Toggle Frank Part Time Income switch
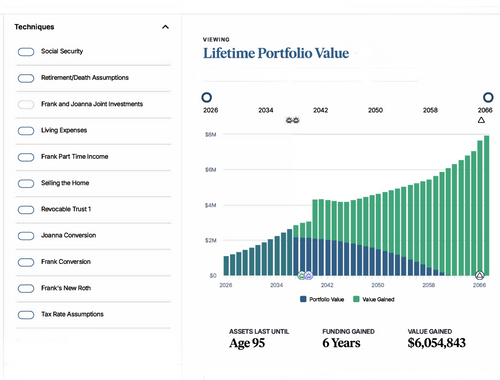 (26, 157)
